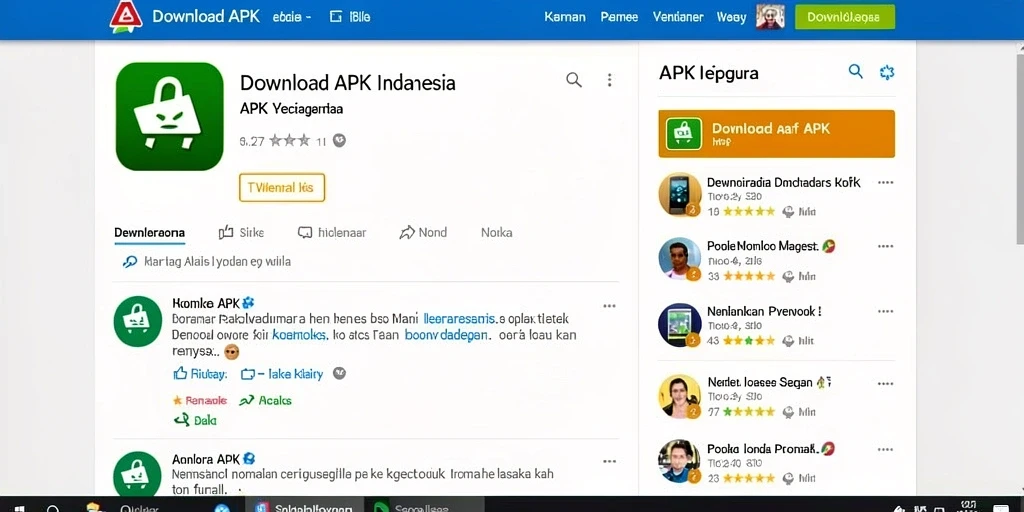Click the green 'Acalcs' link
Viewport: 1024px width, 512px height.
(265, 400)
